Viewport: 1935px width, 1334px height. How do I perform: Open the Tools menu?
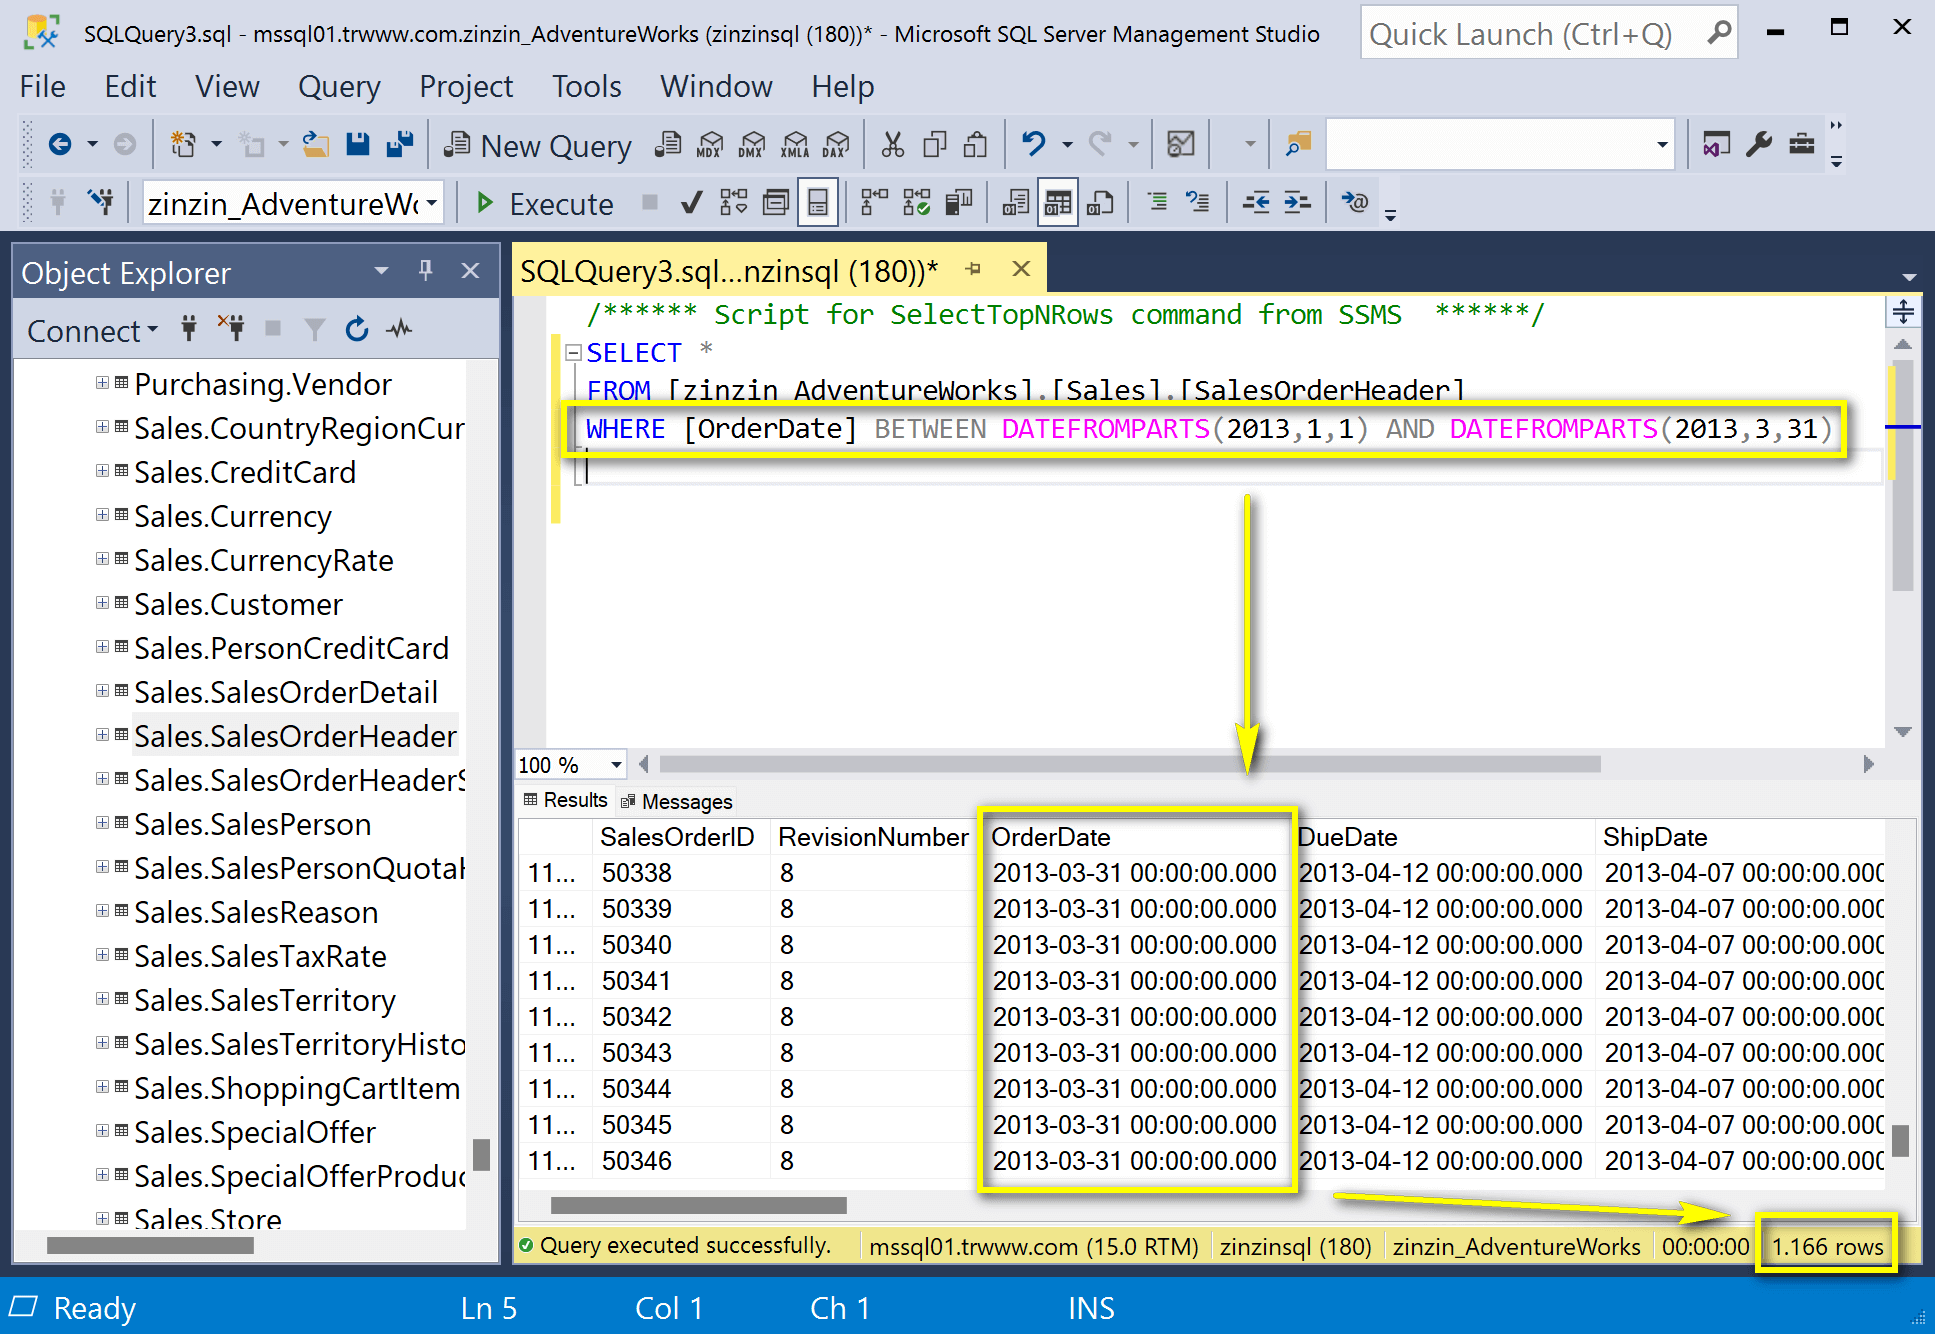click(x=586, y=87)
